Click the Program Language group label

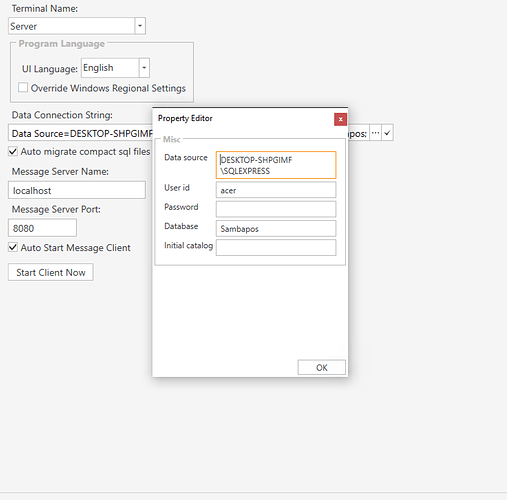point(62,44)
